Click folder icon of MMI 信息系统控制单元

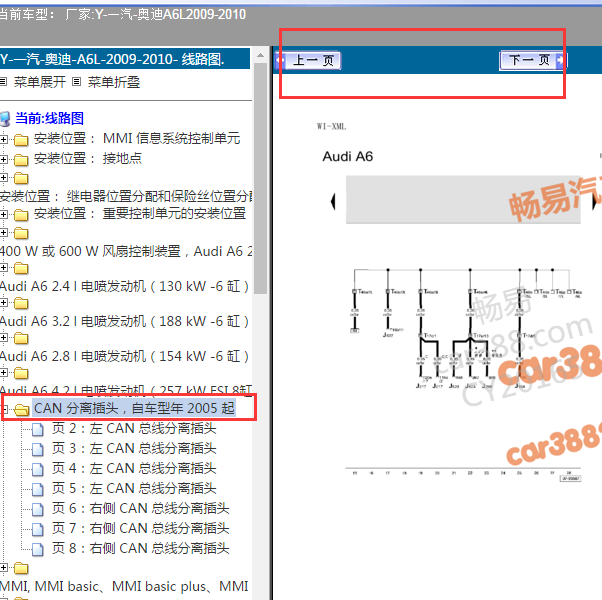tap(21, 140)
